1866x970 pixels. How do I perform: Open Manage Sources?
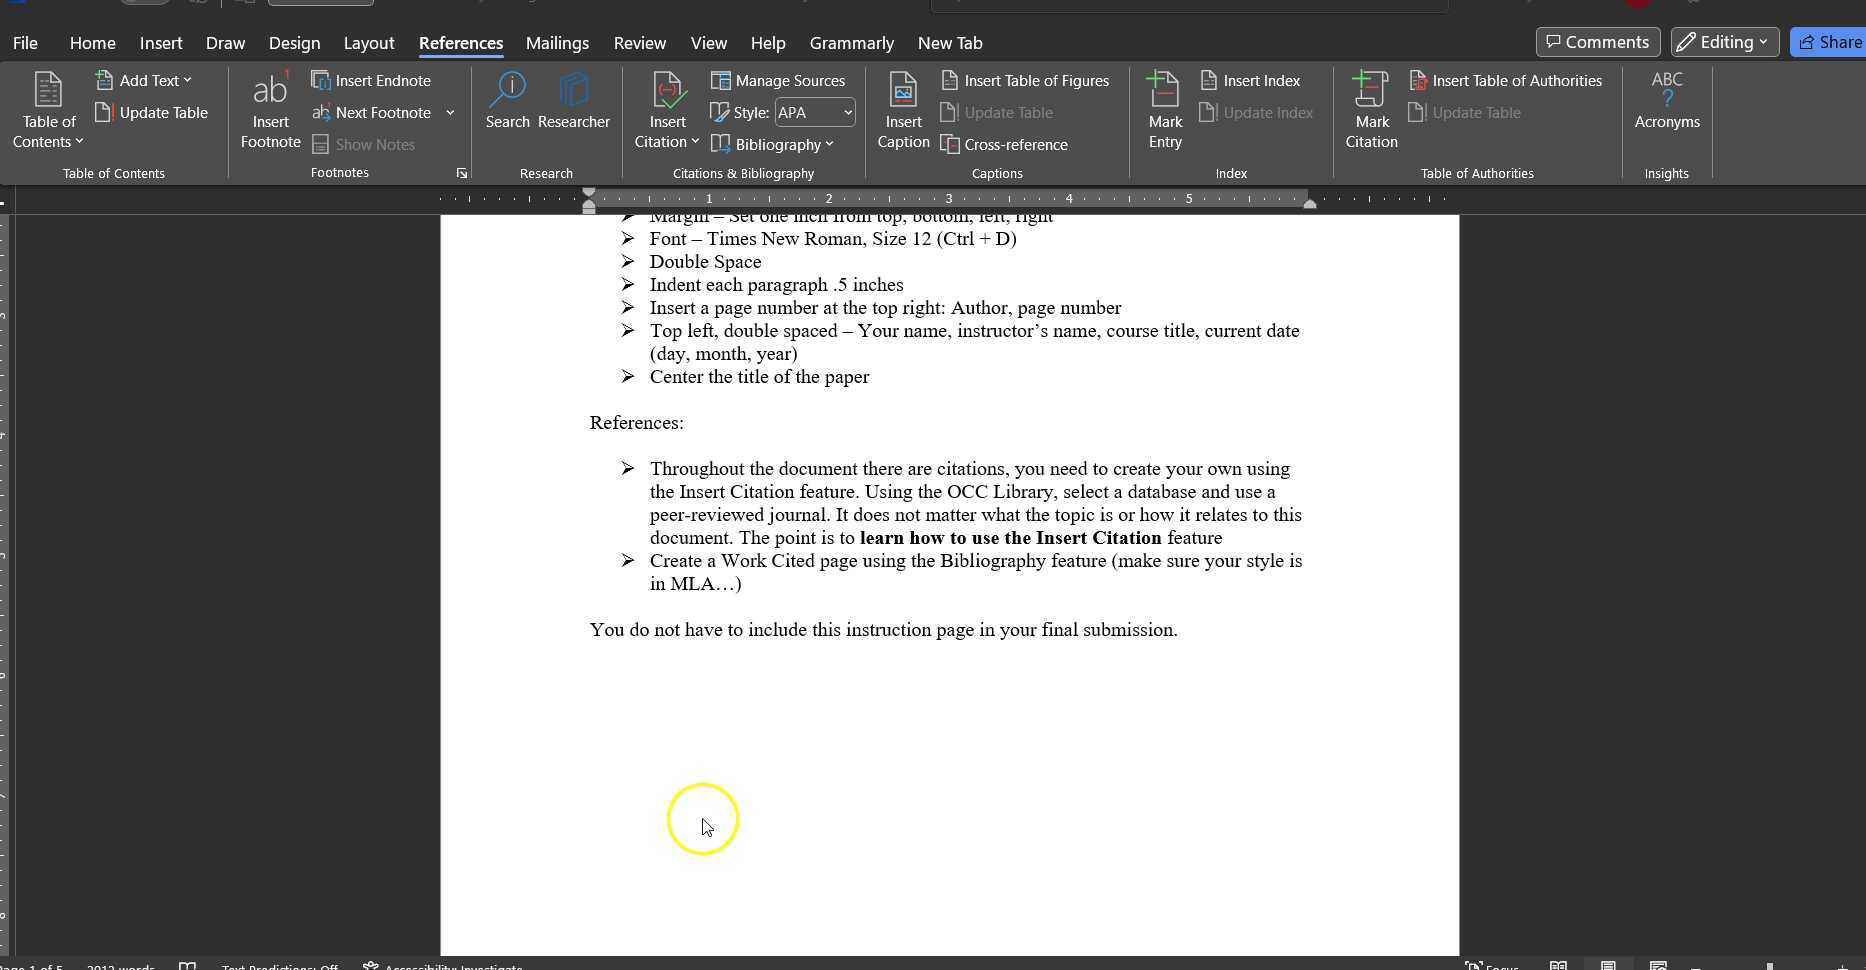tap(778, 80)
